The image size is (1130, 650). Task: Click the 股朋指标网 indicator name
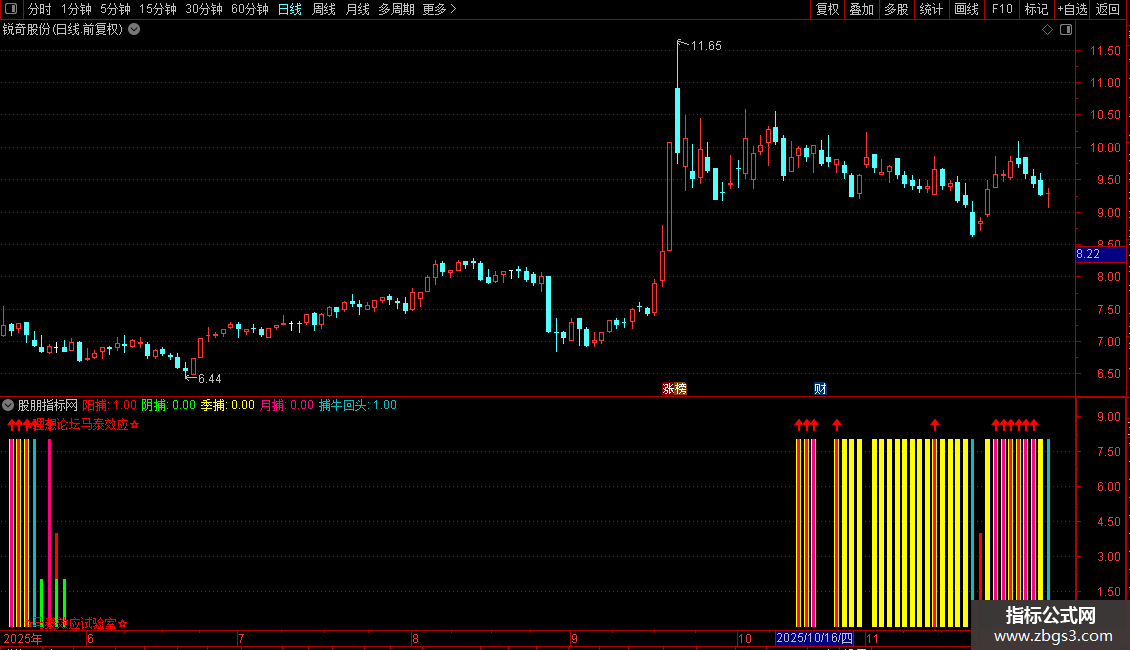(x=48, y=405)
